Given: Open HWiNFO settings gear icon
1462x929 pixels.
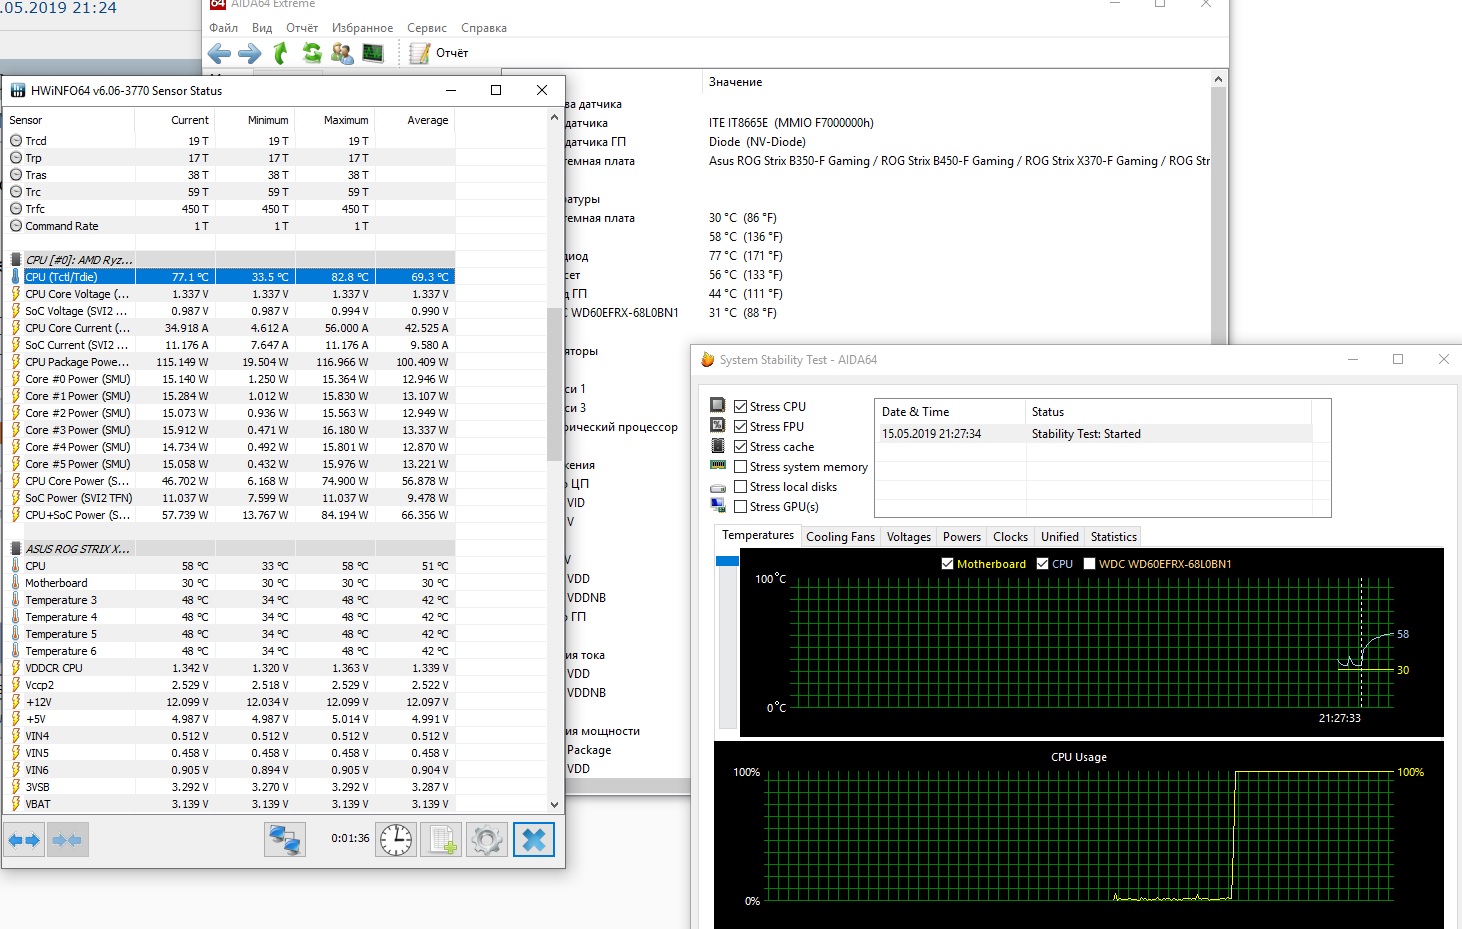Looking at the screenshot, I should click(487, 840).
